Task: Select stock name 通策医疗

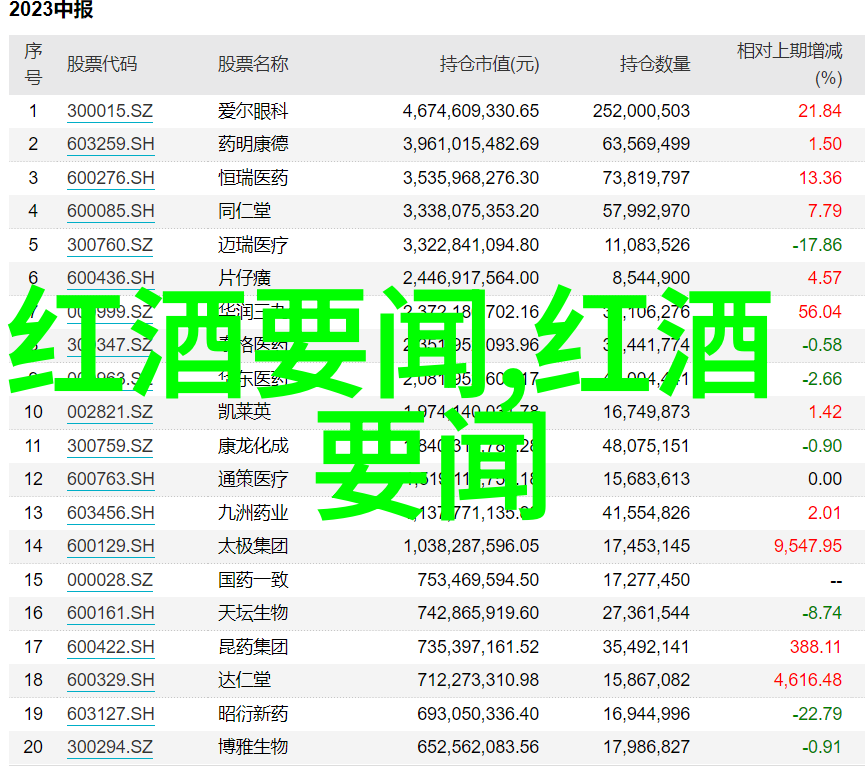Action: click(x=253, y=479)
